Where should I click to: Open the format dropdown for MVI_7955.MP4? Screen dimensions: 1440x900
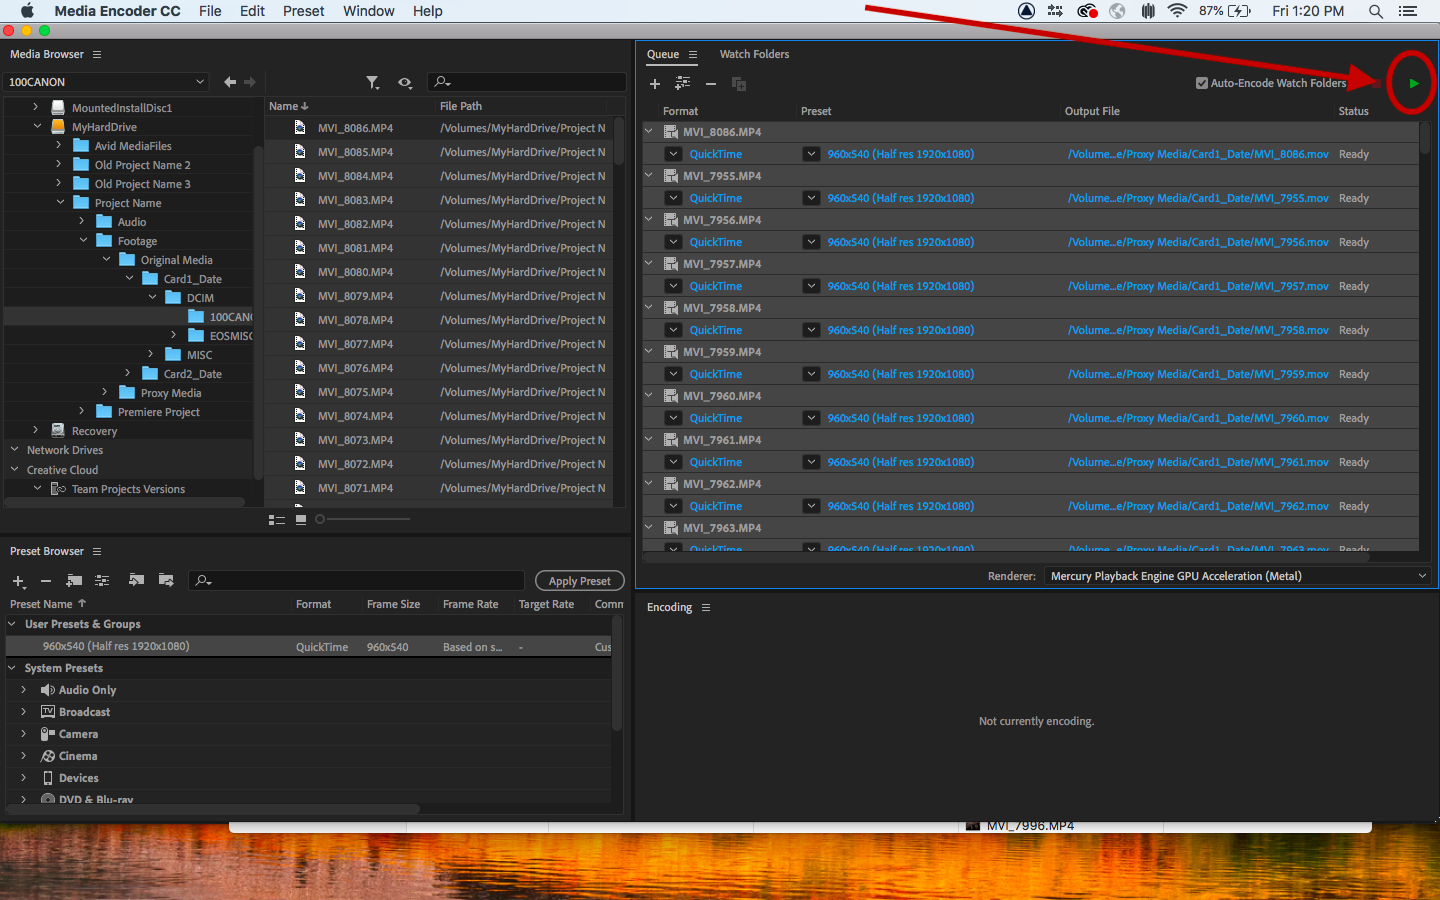coord(672,198)
